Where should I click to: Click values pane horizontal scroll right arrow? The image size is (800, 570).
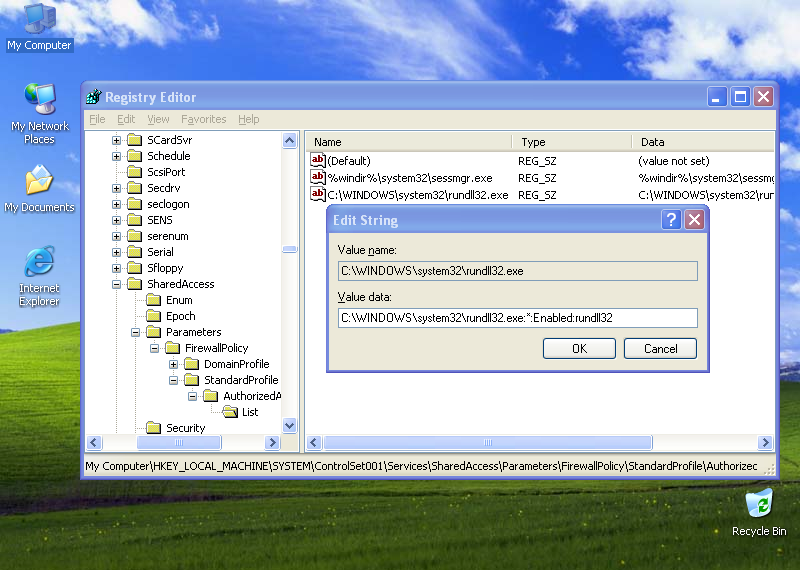[x=765, y=442]
